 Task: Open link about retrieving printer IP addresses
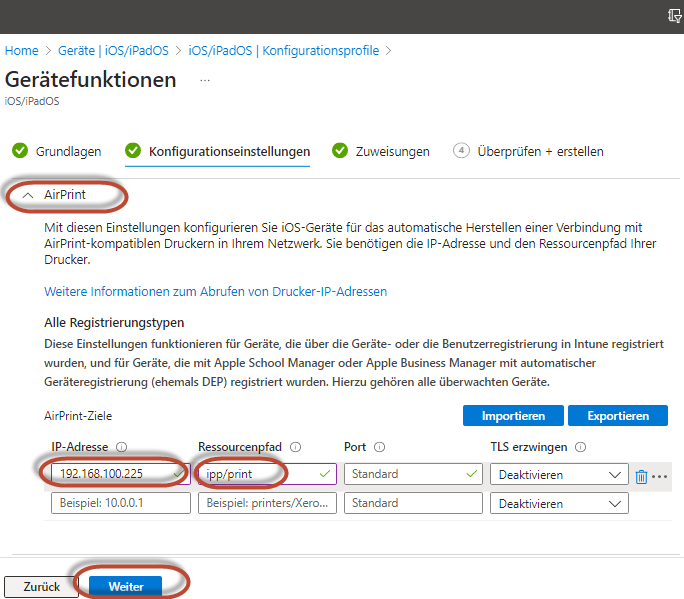215,292
